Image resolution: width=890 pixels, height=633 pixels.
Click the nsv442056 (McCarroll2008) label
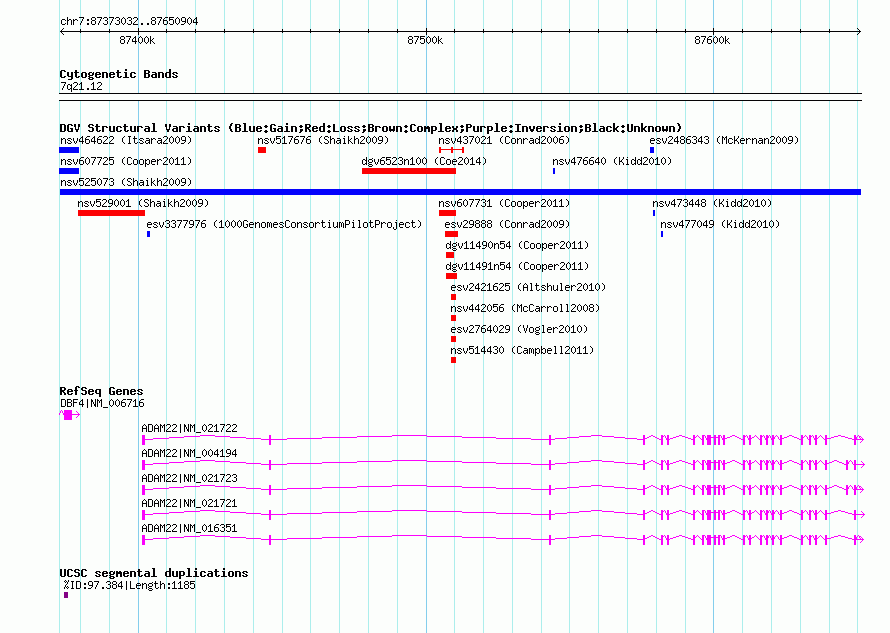(525, 308)
